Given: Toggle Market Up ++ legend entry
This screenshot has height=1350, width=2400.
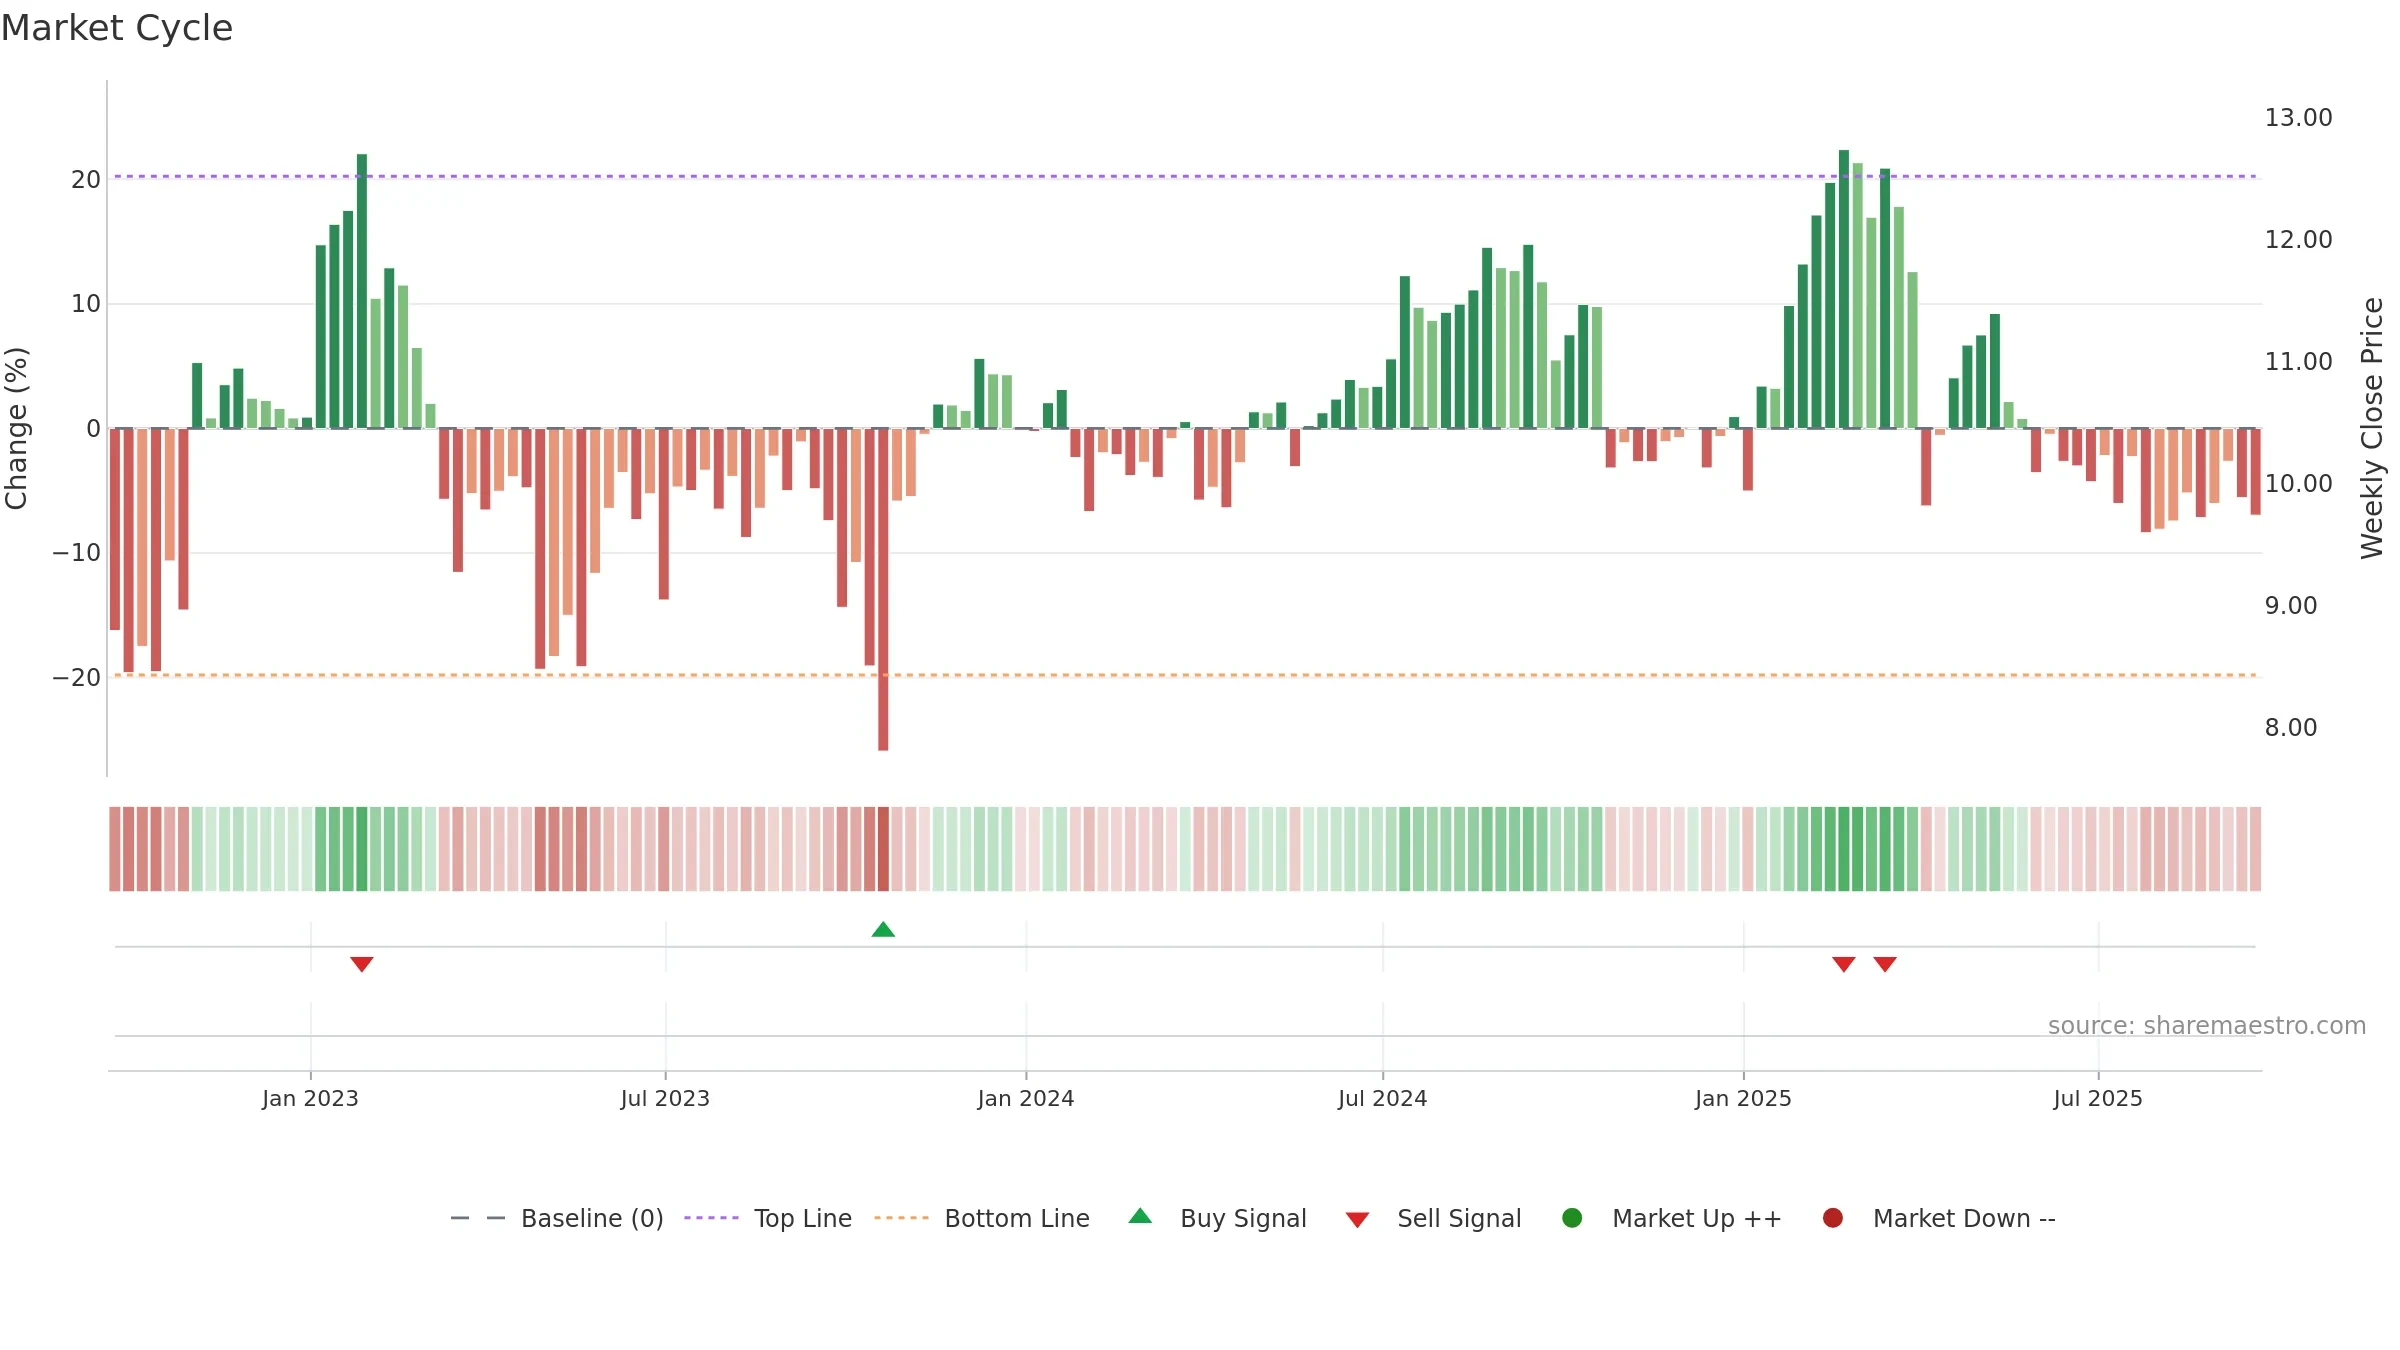Looking at the screenshot, I should coord(1671,1218).
